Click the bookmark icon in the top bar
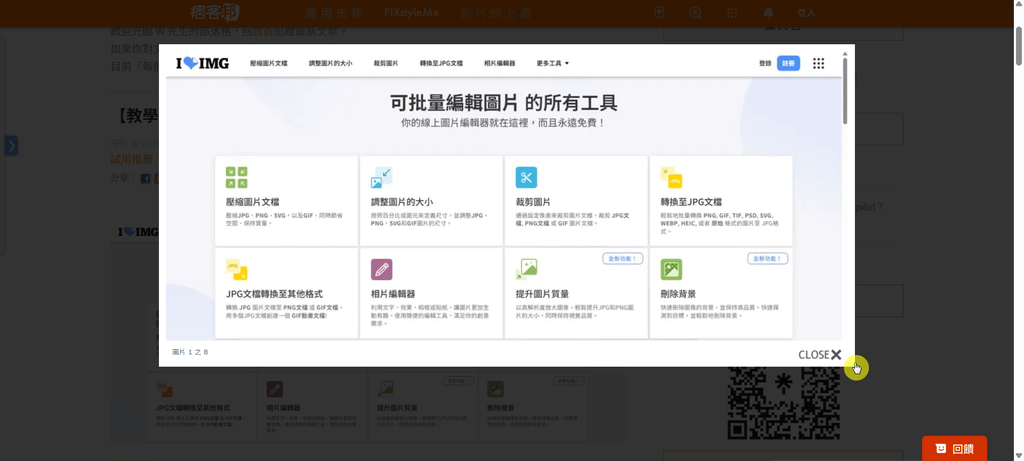 660,13
